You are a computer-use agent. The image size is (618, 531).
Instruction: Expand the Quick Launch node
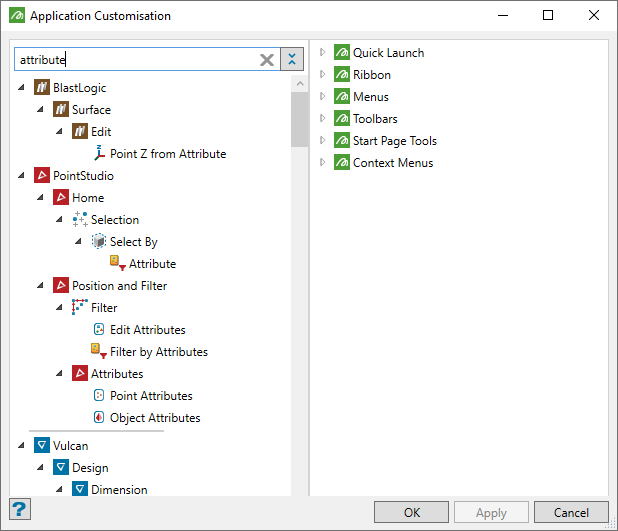tap(322, 52)
